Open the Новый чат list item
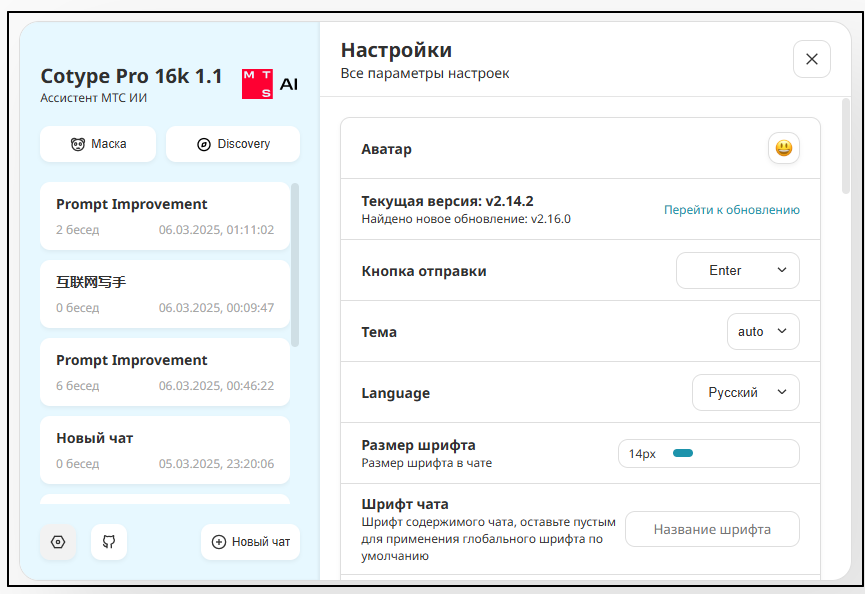Viewport: 865px width, 594px height. tap(165, 450)
